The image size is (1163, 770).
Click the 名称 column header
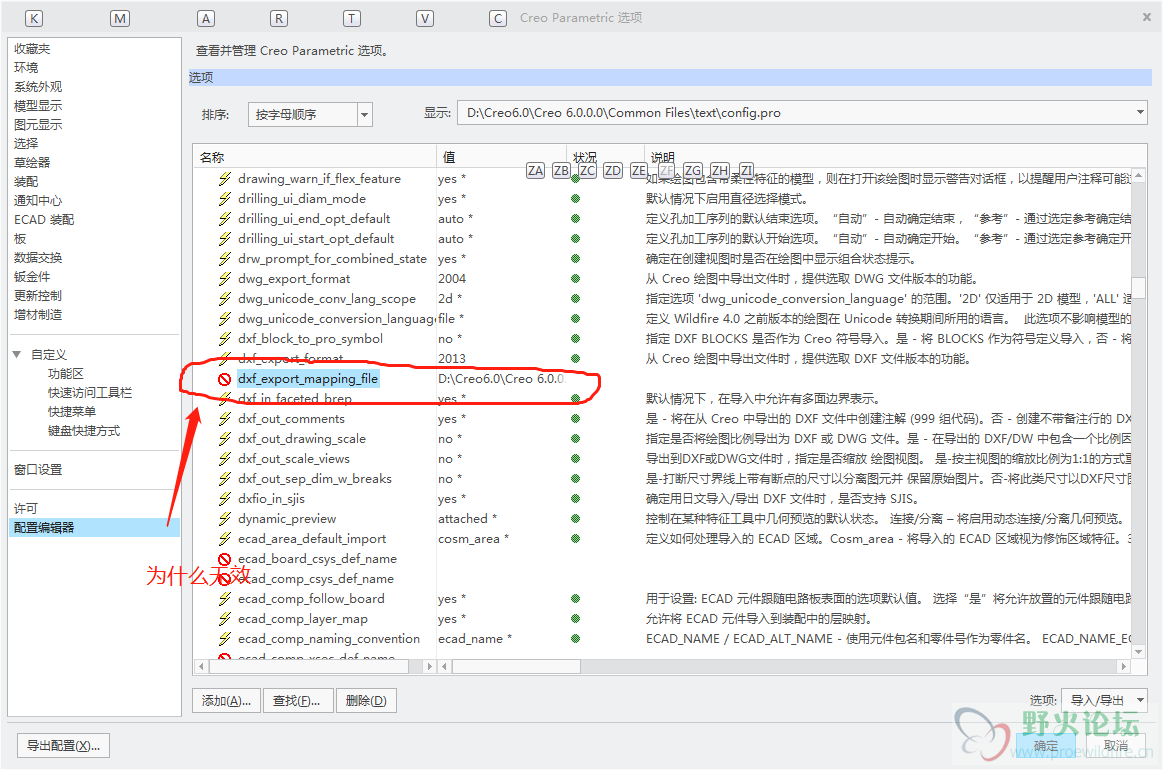[x=315, y=157]
